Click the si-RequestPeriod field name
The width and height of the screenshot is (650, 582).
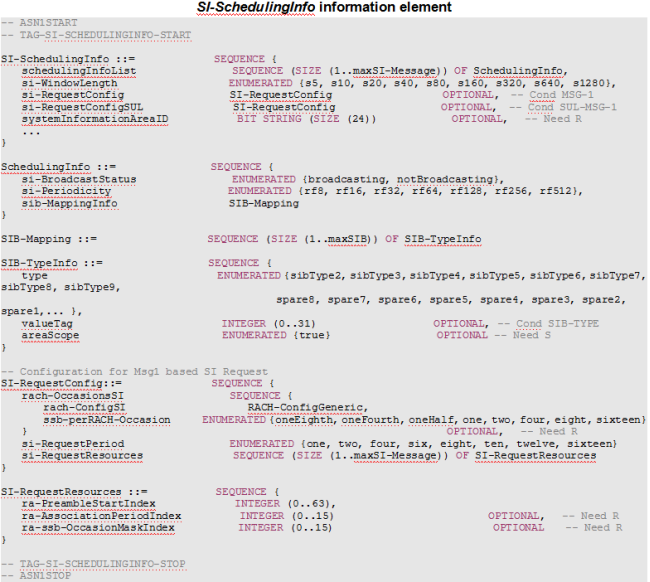pyautogui.click(x=73, y=444)
